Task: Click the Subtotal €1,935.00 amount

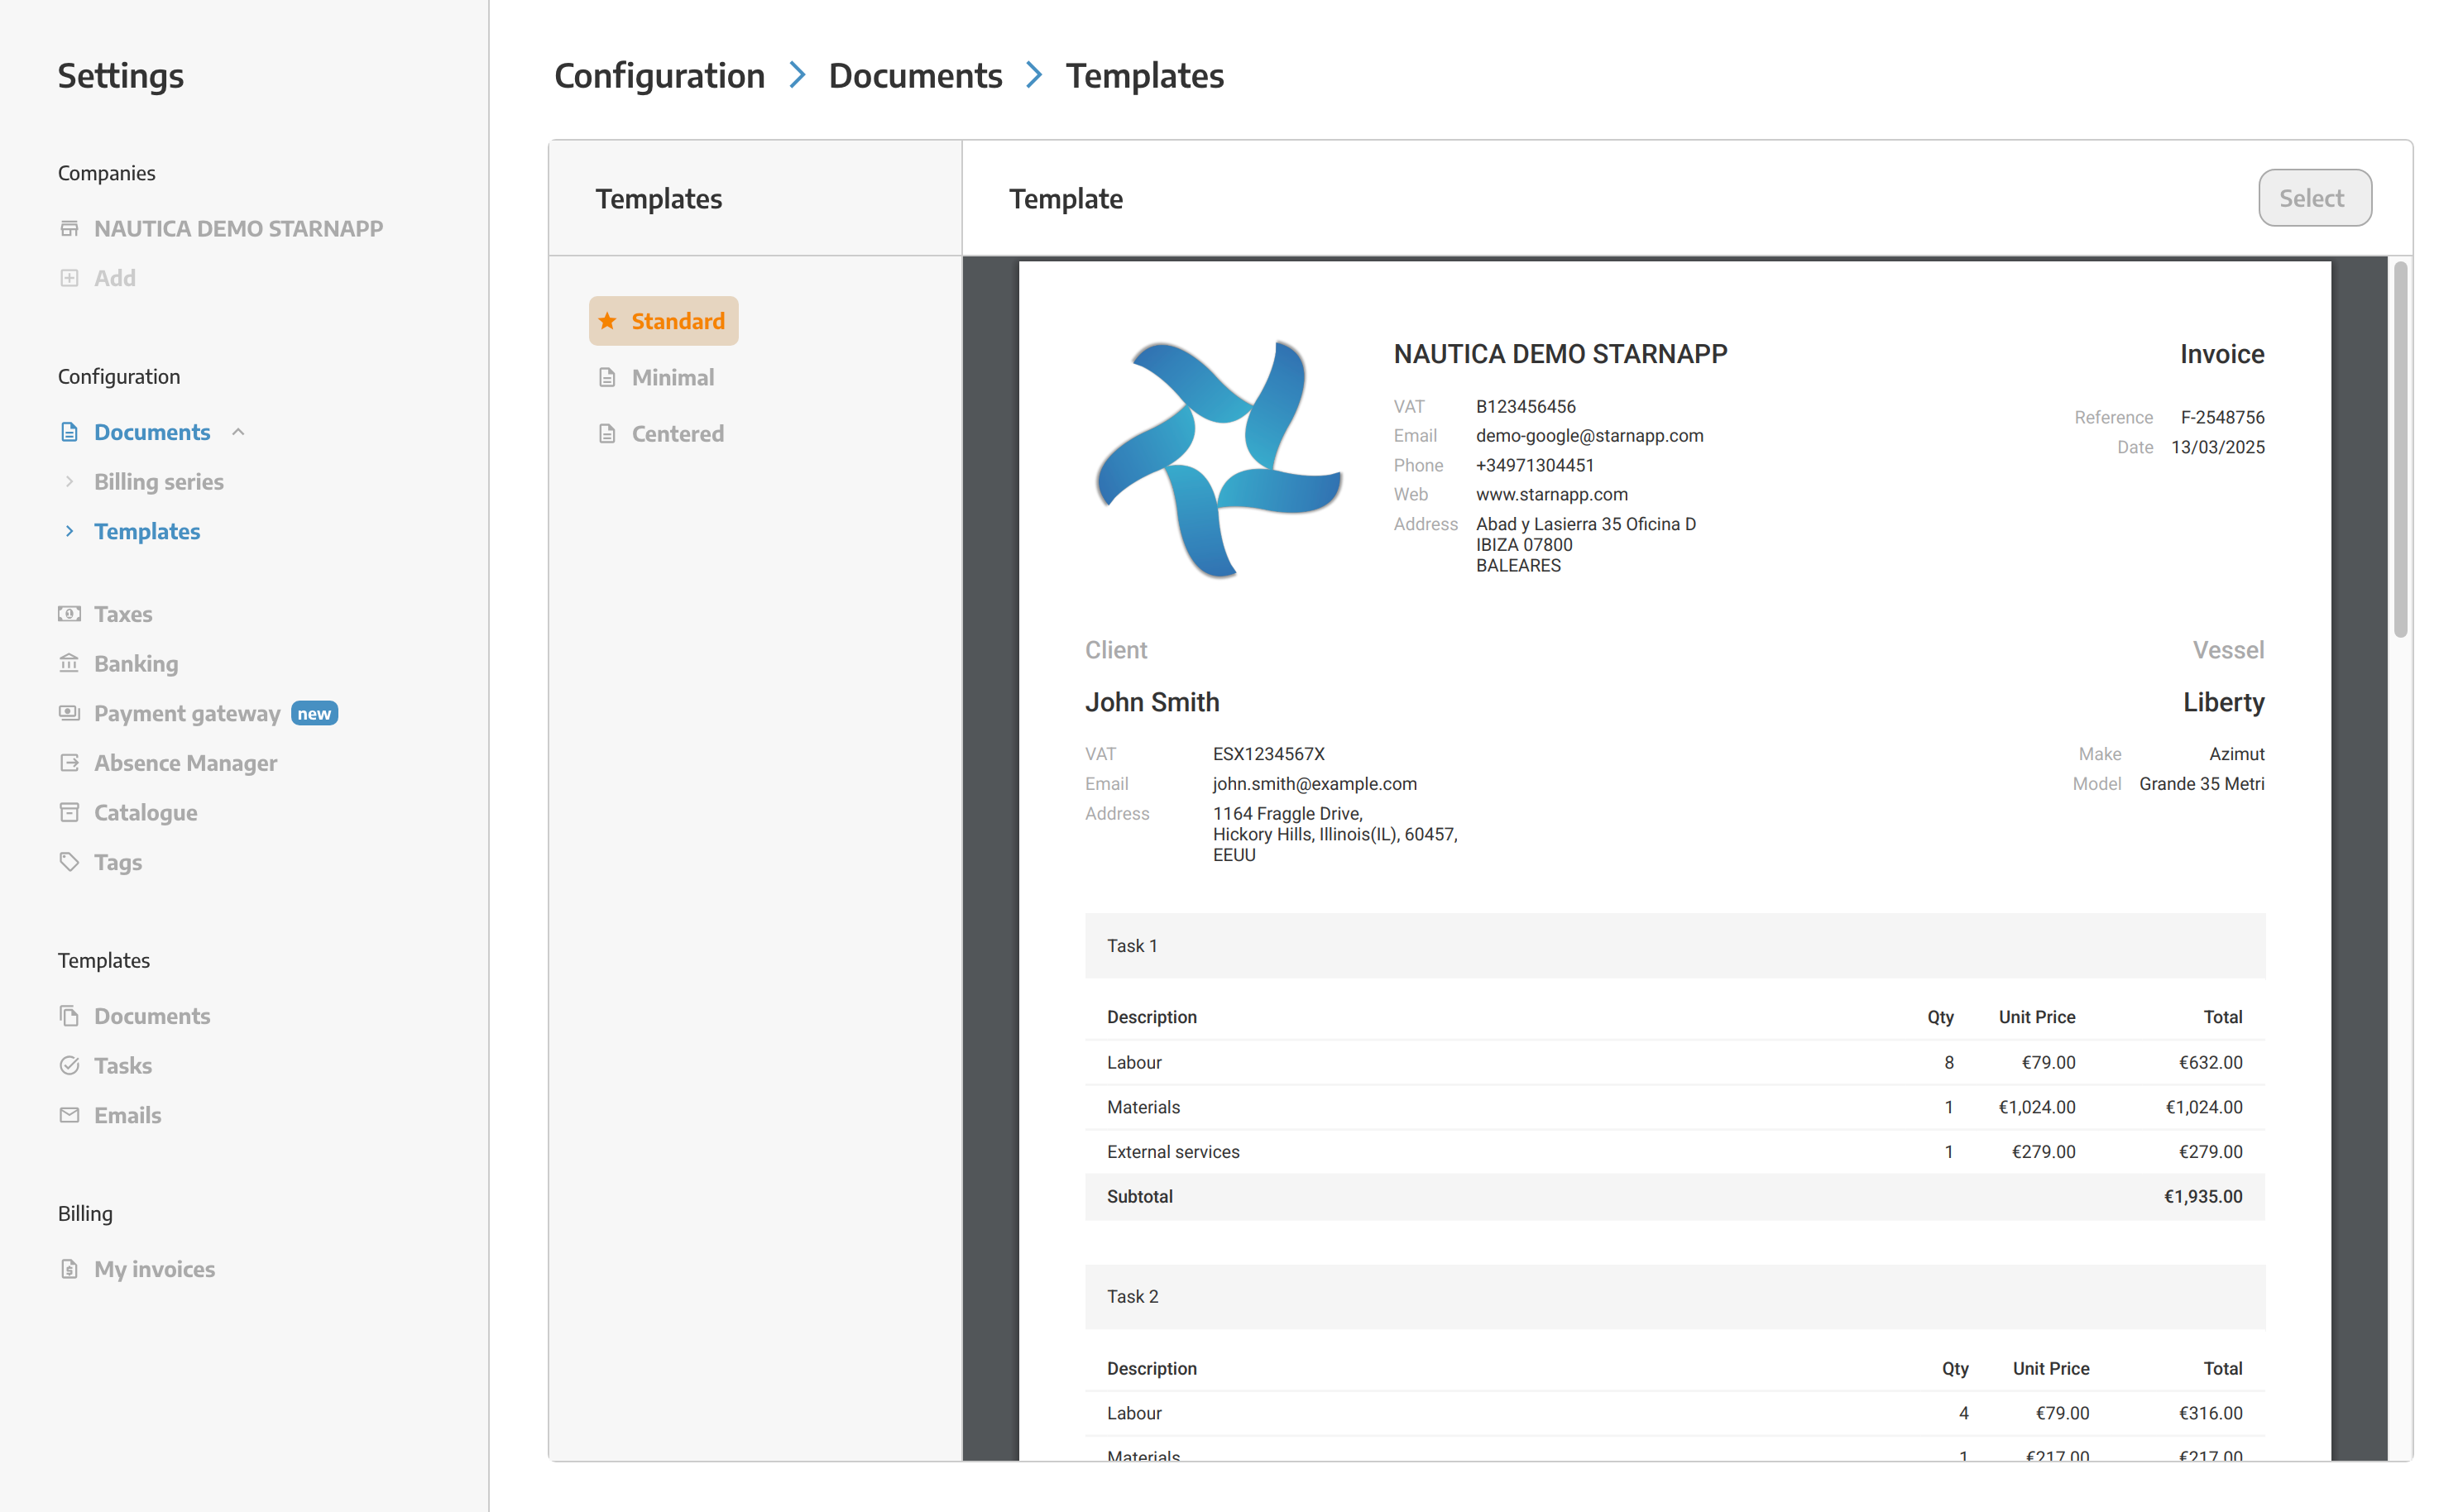Action: click(2204, 1197)
